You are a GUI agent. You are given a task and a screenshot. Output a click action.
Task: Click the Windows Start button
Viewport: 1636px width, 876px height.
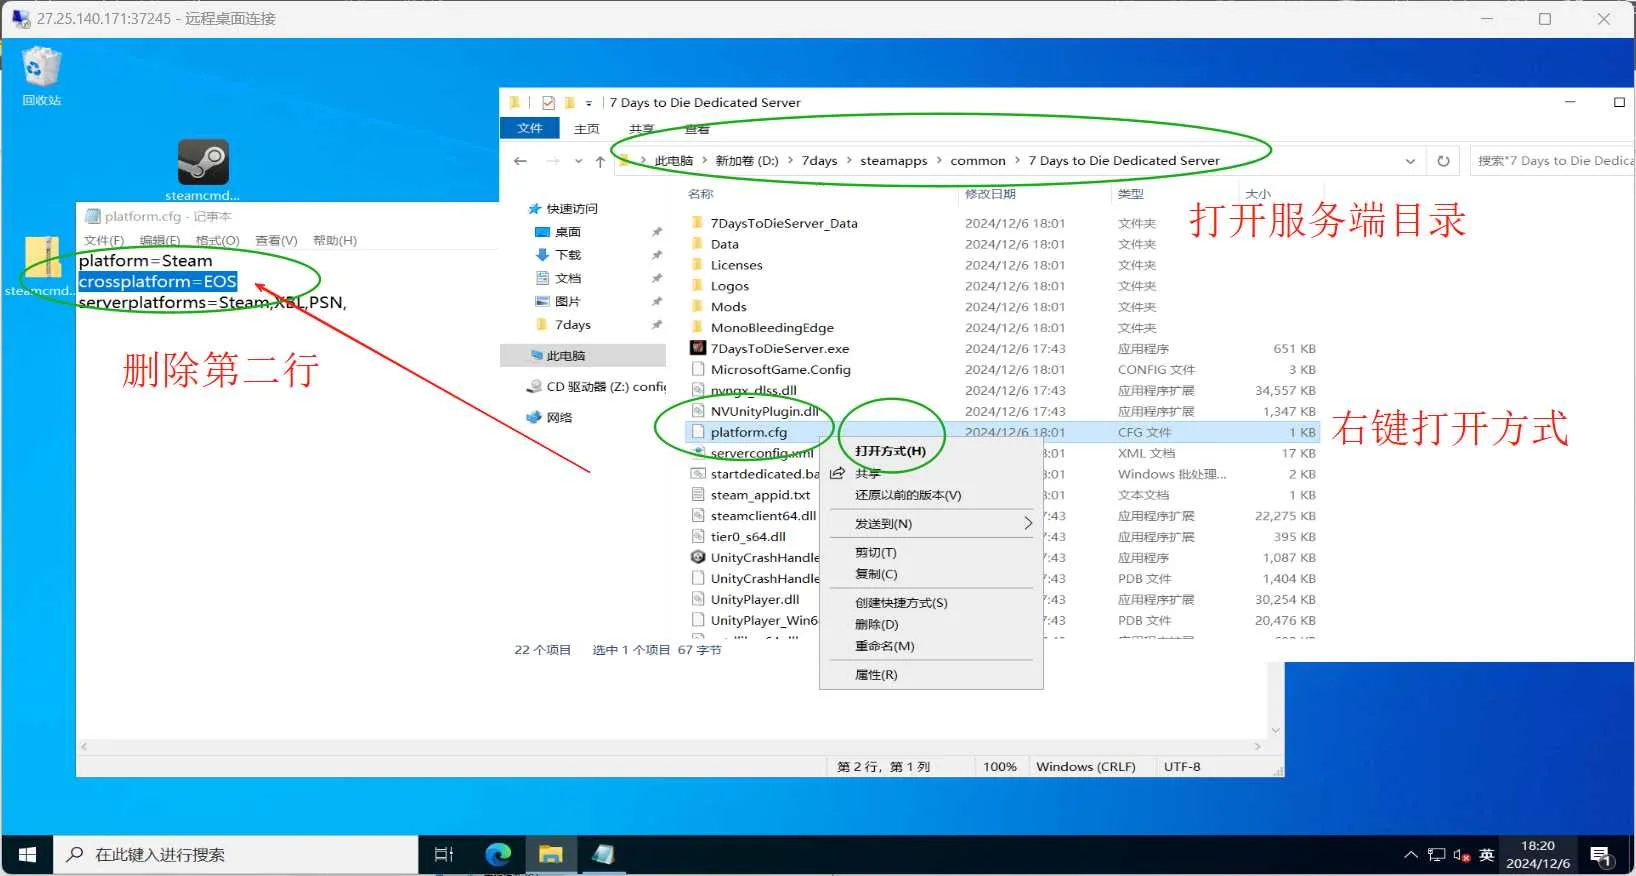tap(27, 855)
